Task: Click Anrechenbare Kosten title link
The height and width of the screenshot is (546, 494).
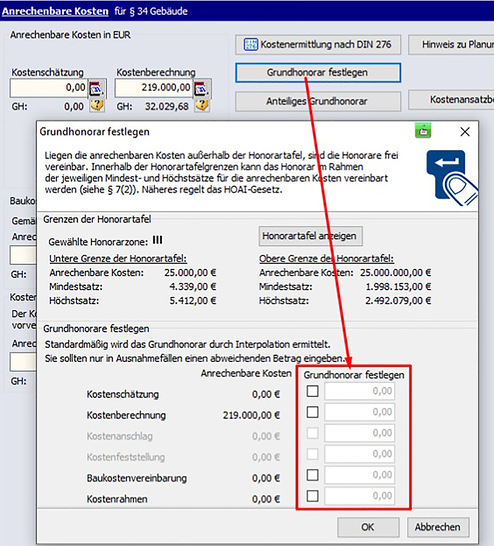Action: coord(55,11)
